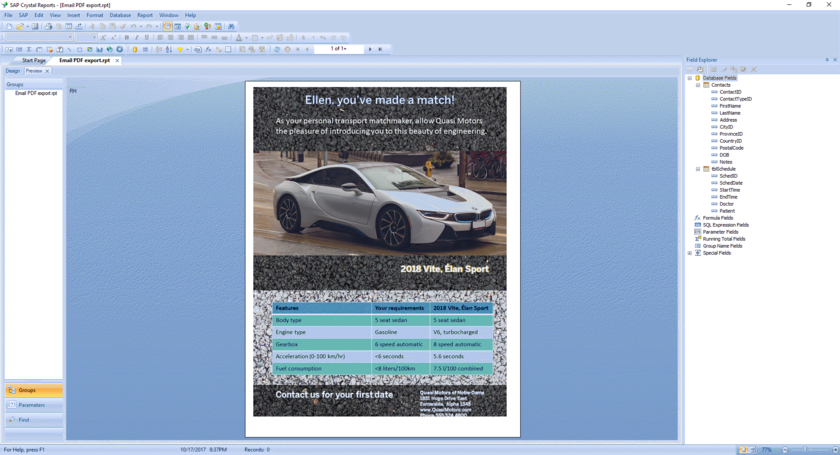This screenshot has width=840, height=455.
Task: Close the Email PDF export.rpt tab
Action: [x=117, y=61]
